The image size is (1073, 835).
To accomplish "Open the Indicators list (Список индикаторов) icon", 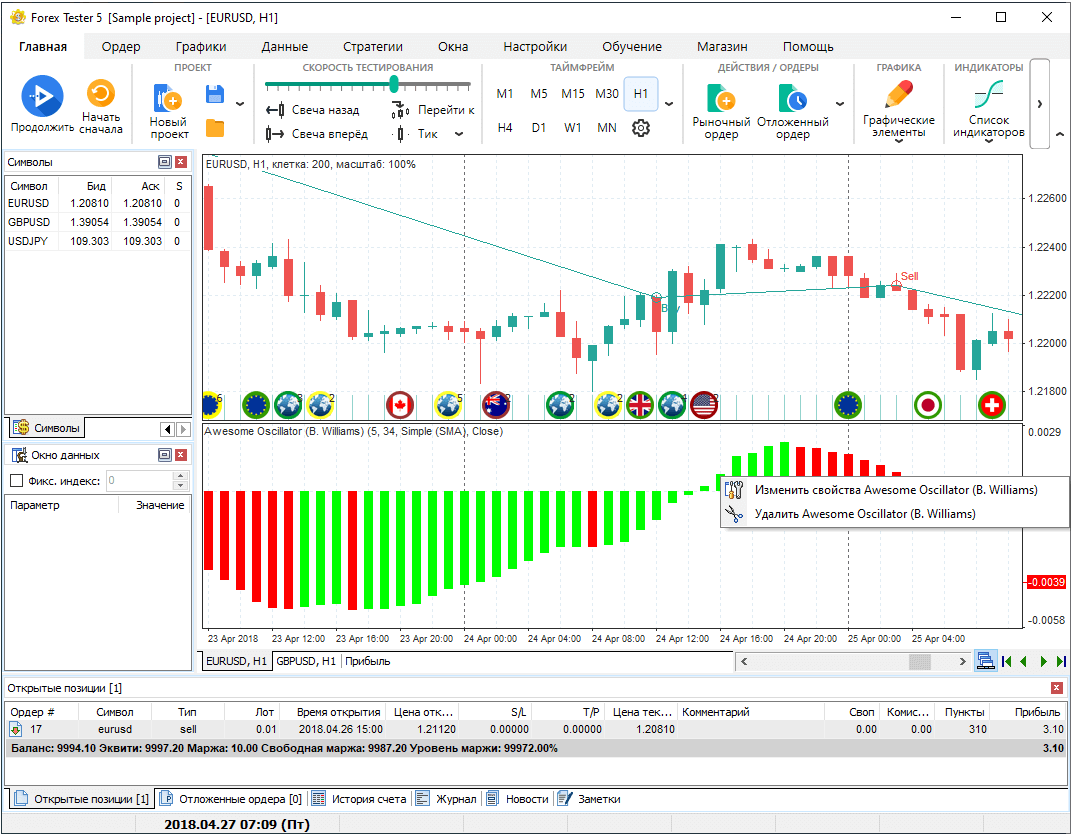I will (988, 96).
